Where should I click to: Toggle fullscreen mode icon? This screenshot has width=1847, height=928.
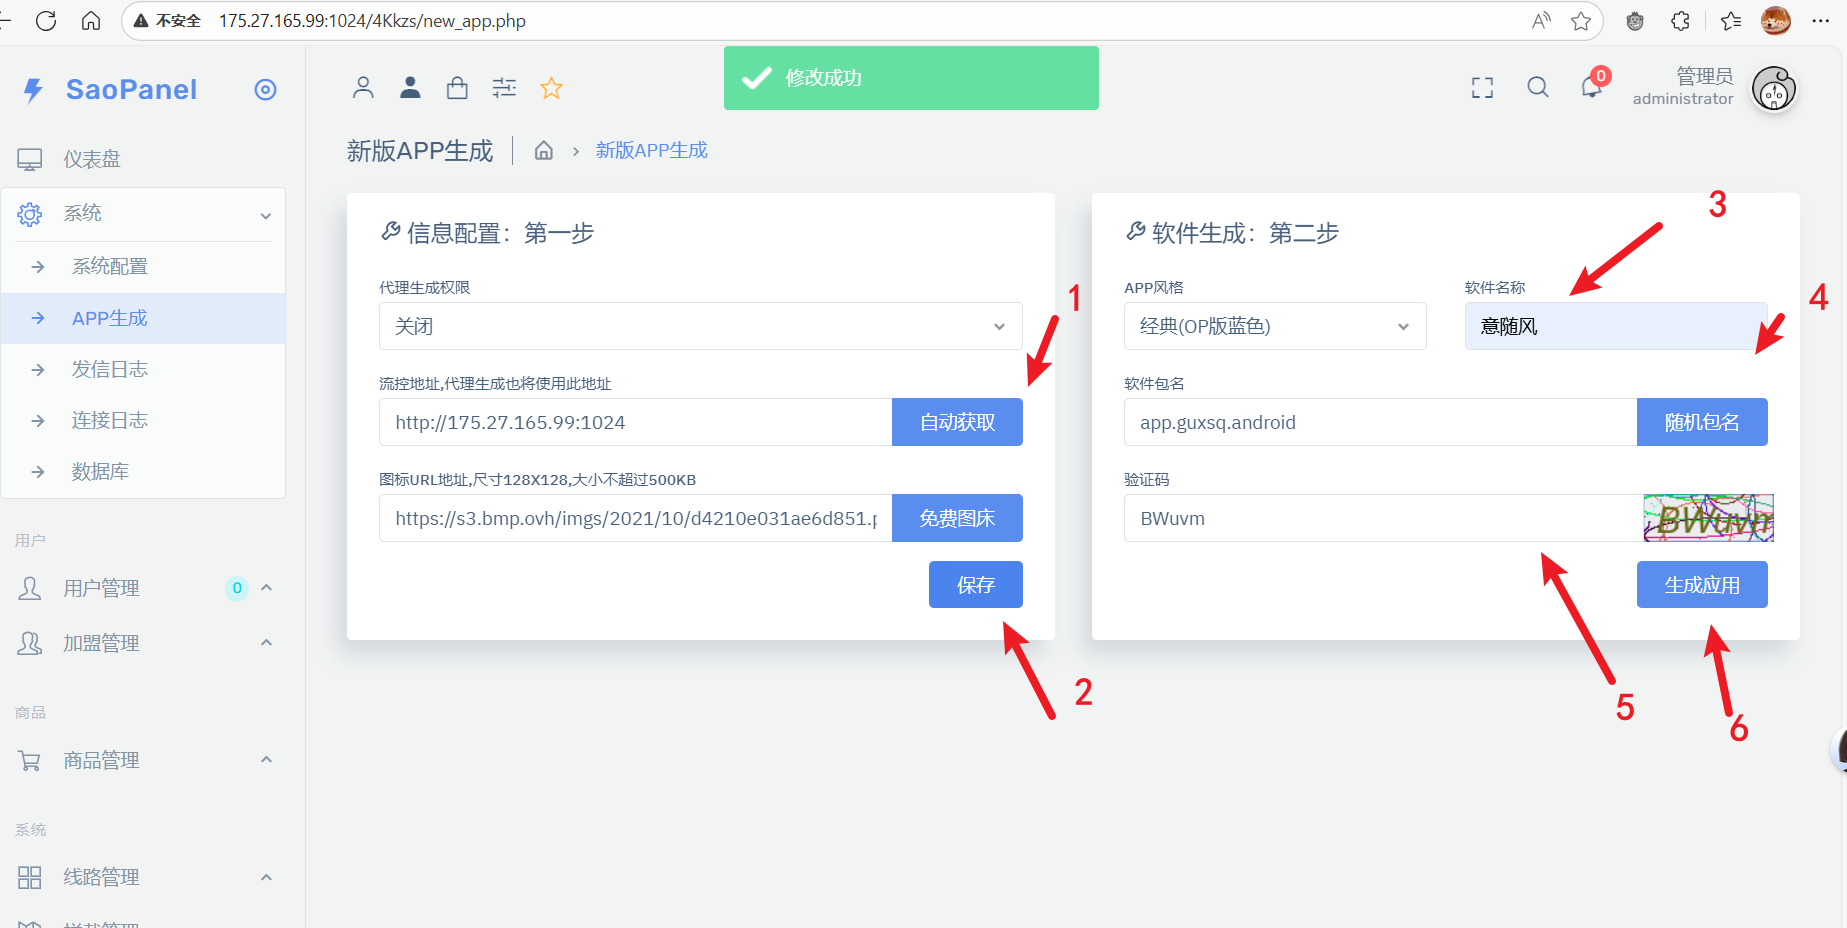1482,88
